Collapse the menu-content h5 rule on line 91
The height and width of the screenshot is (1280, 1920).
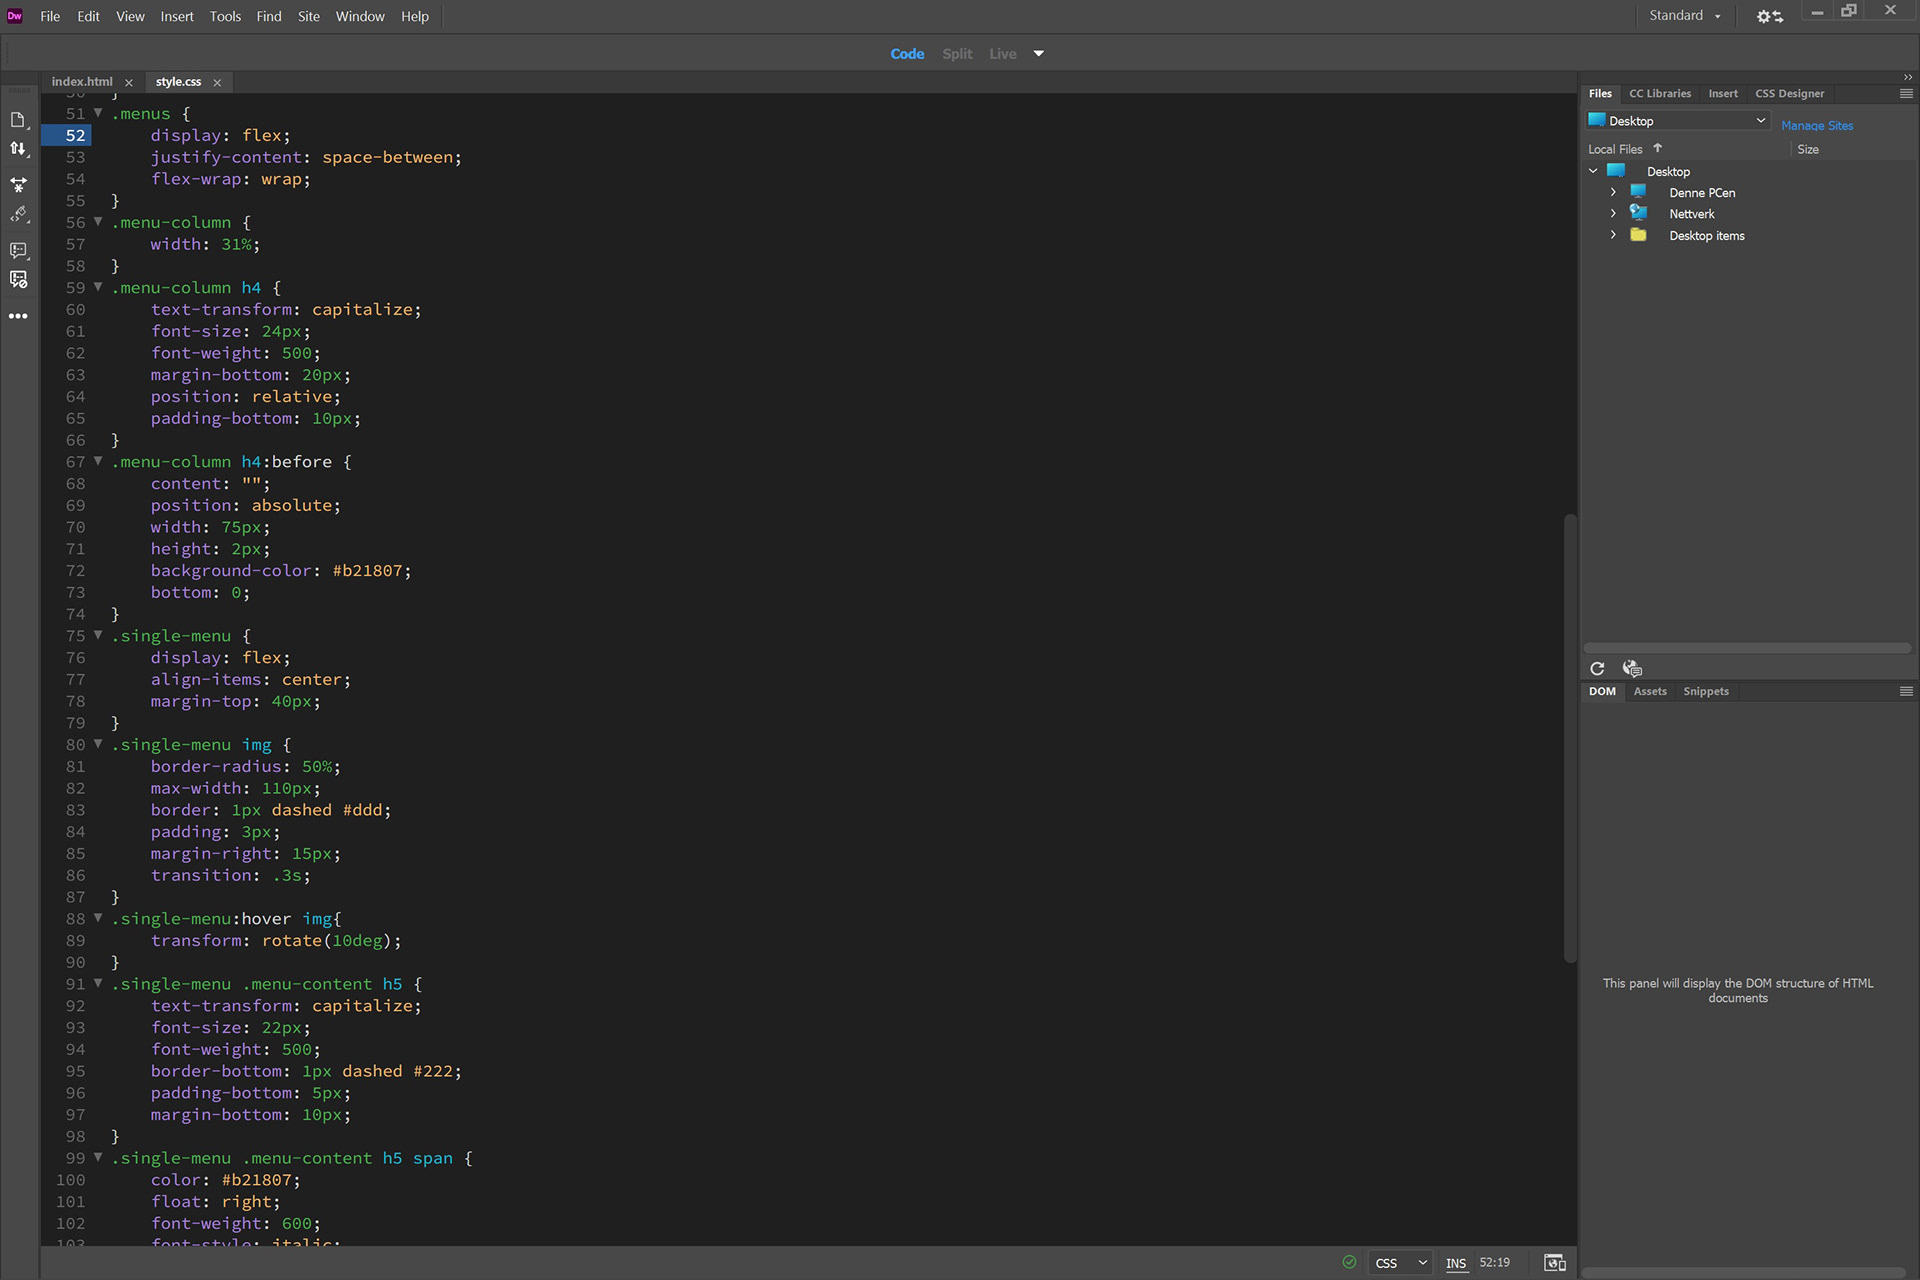[98, 983]
